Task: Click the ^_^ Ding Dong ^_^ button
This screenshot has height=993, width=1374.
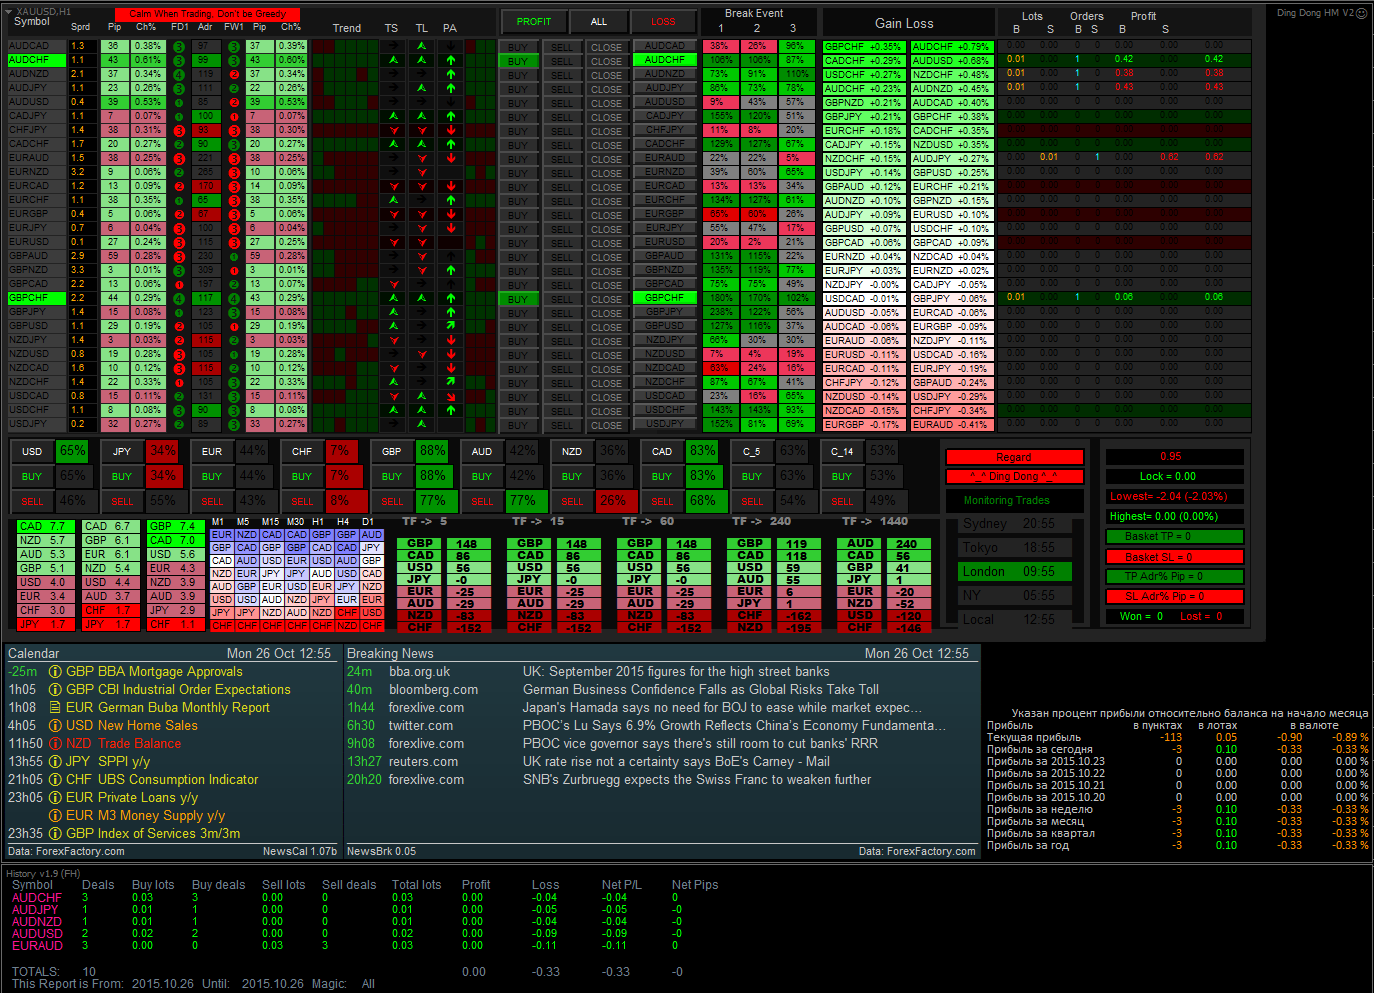Action: pyautogui.click(x=1014, y=476)
